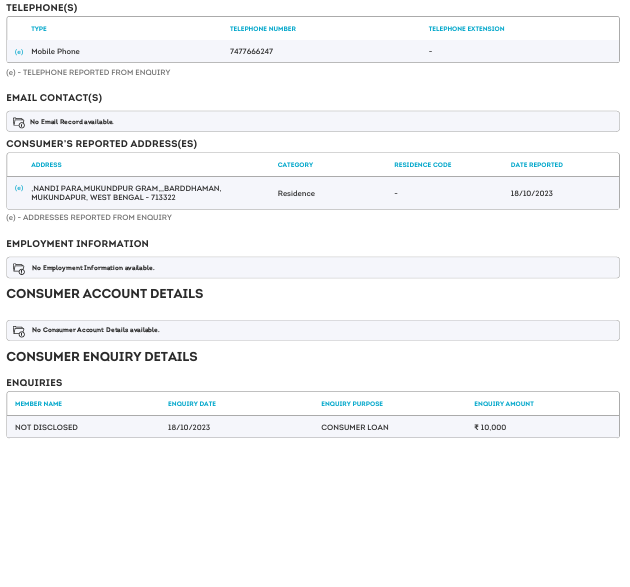This screenshot has width=630, height=587.
Task: Click the RESIDENCE CODE column header
Action: [x=423, y=165]
